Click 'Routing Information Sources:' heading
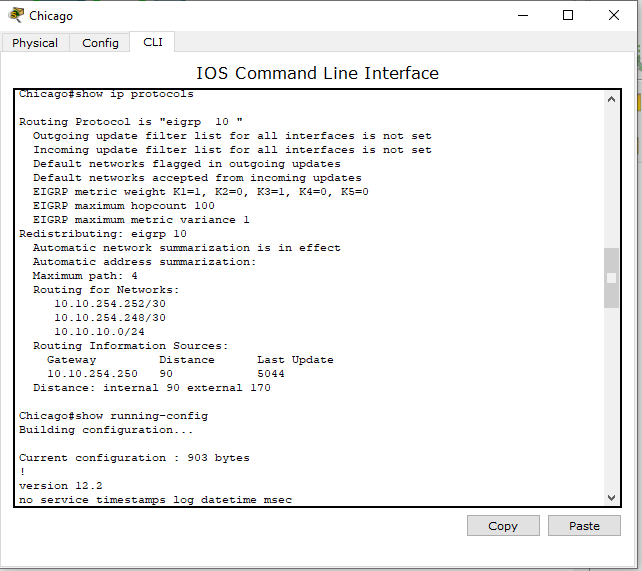The image size is (642, 571). pos(131,345)
